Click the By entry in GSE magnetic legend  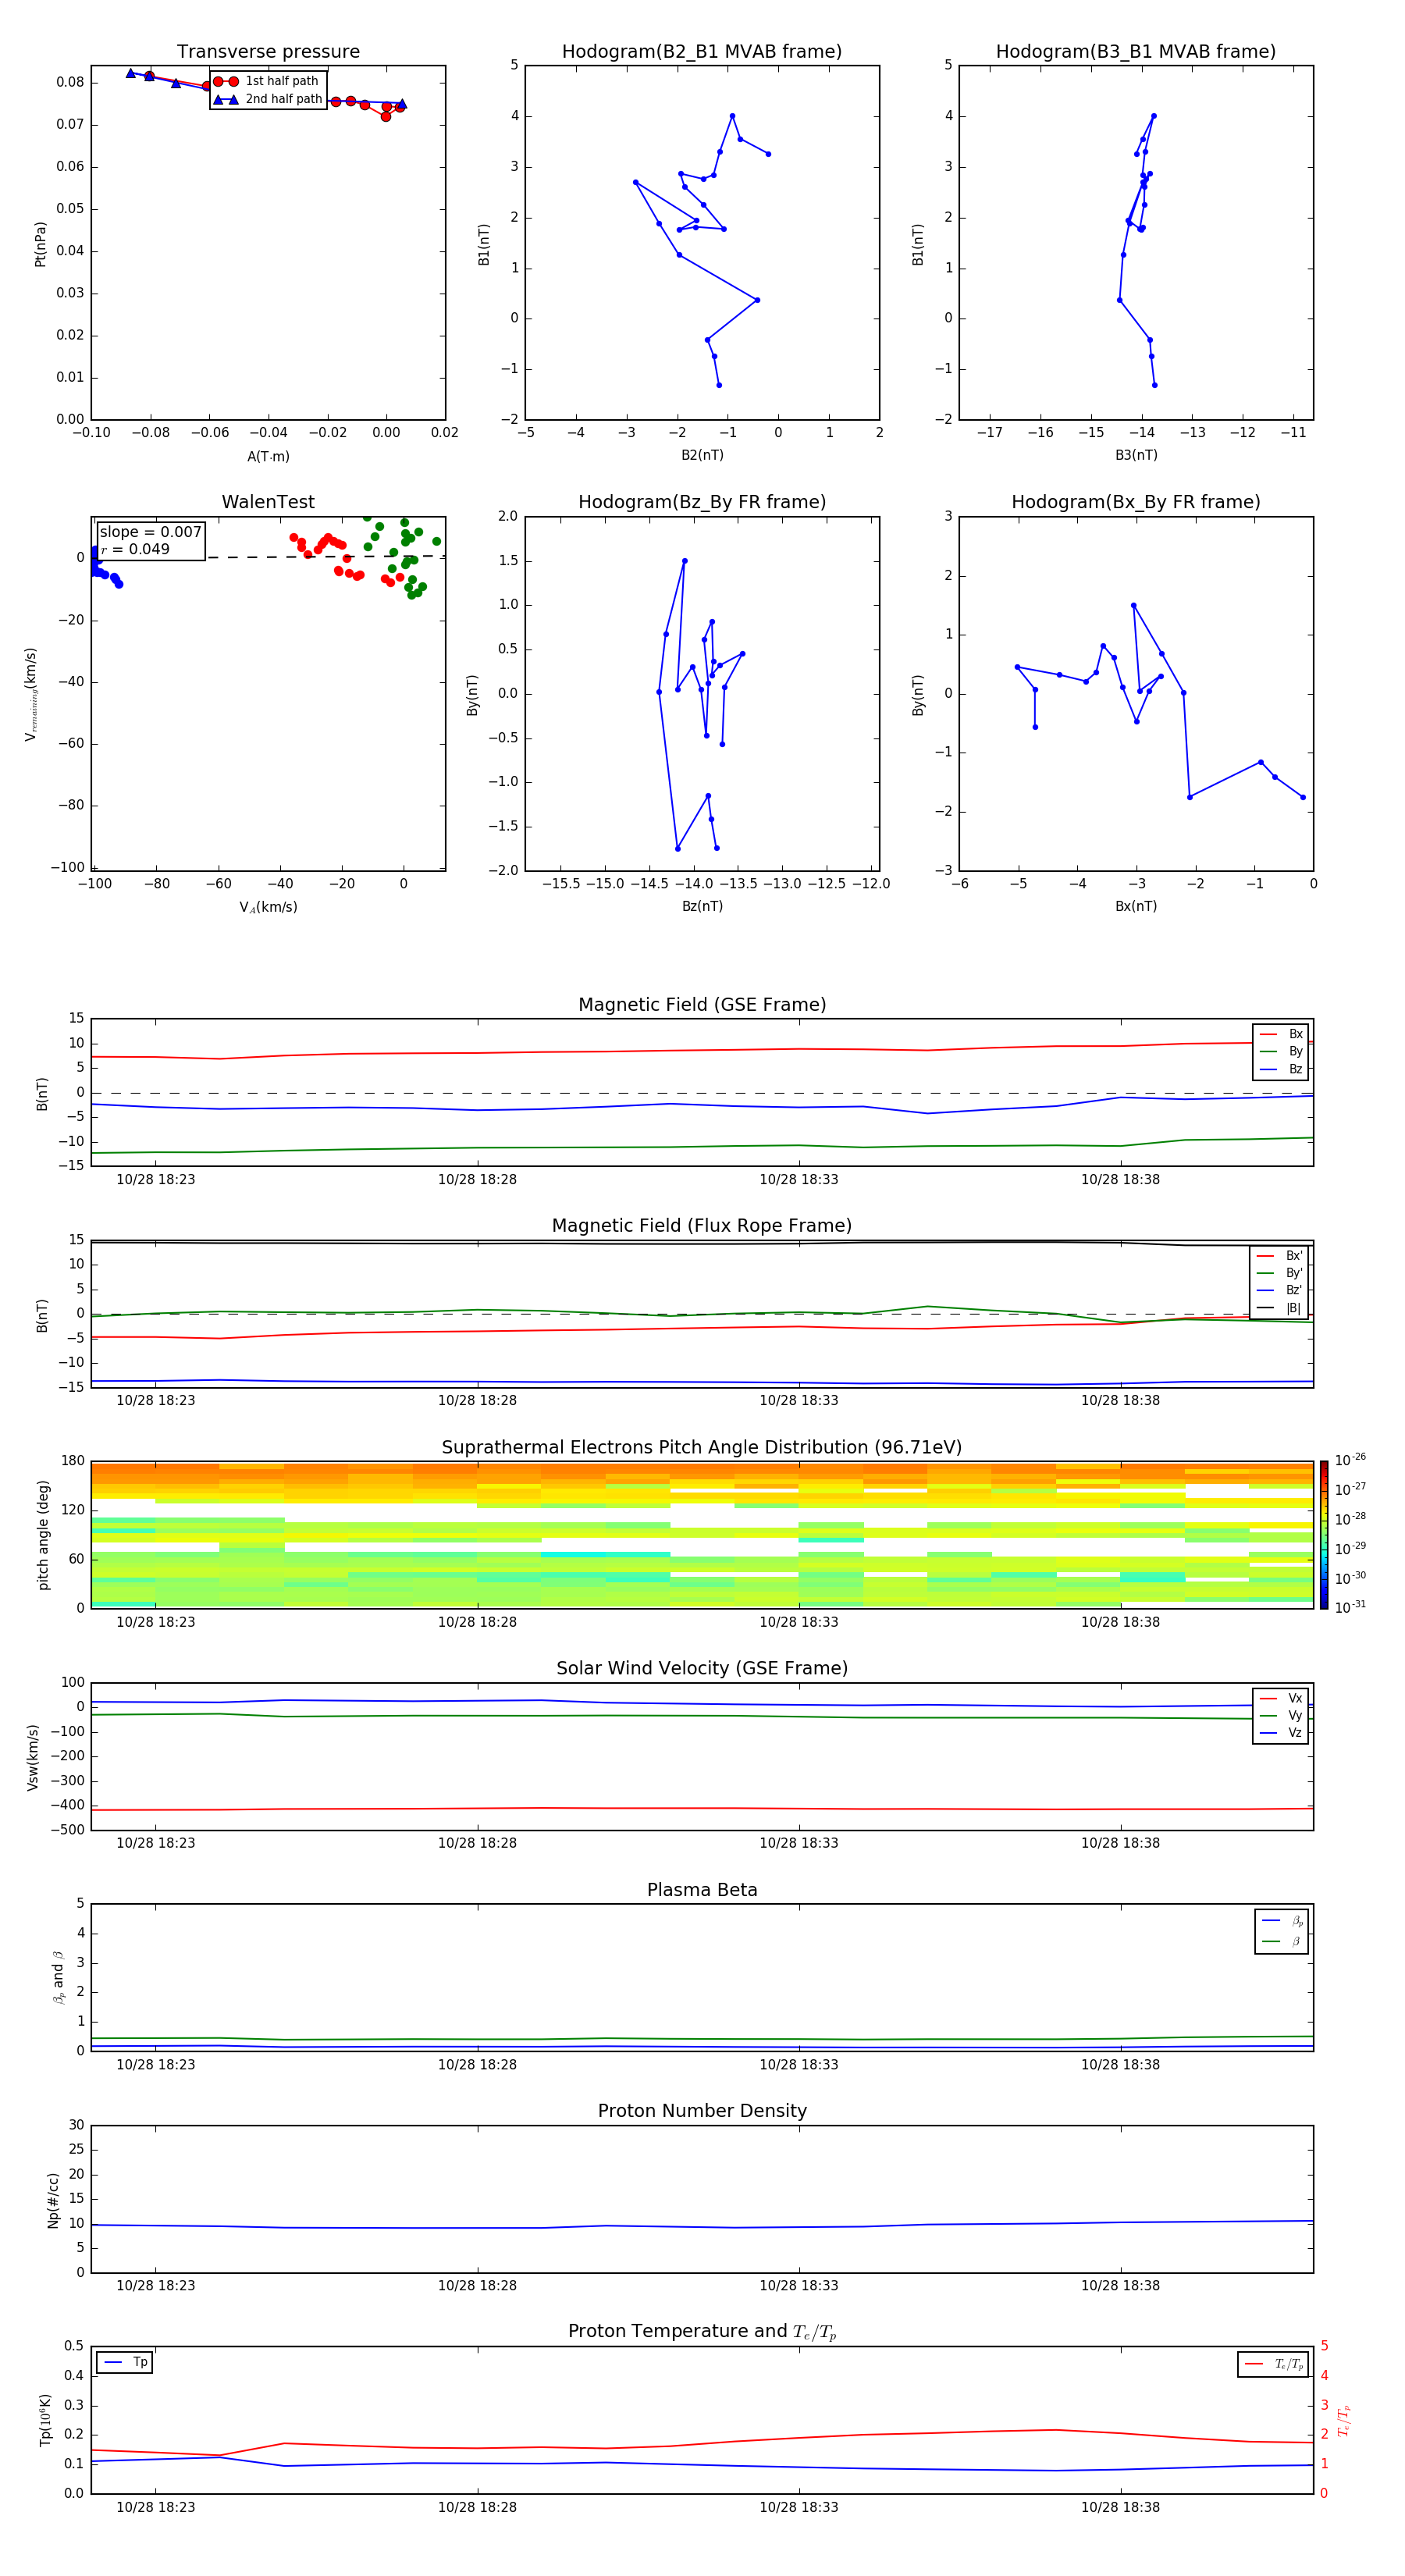[1281, 1051]
